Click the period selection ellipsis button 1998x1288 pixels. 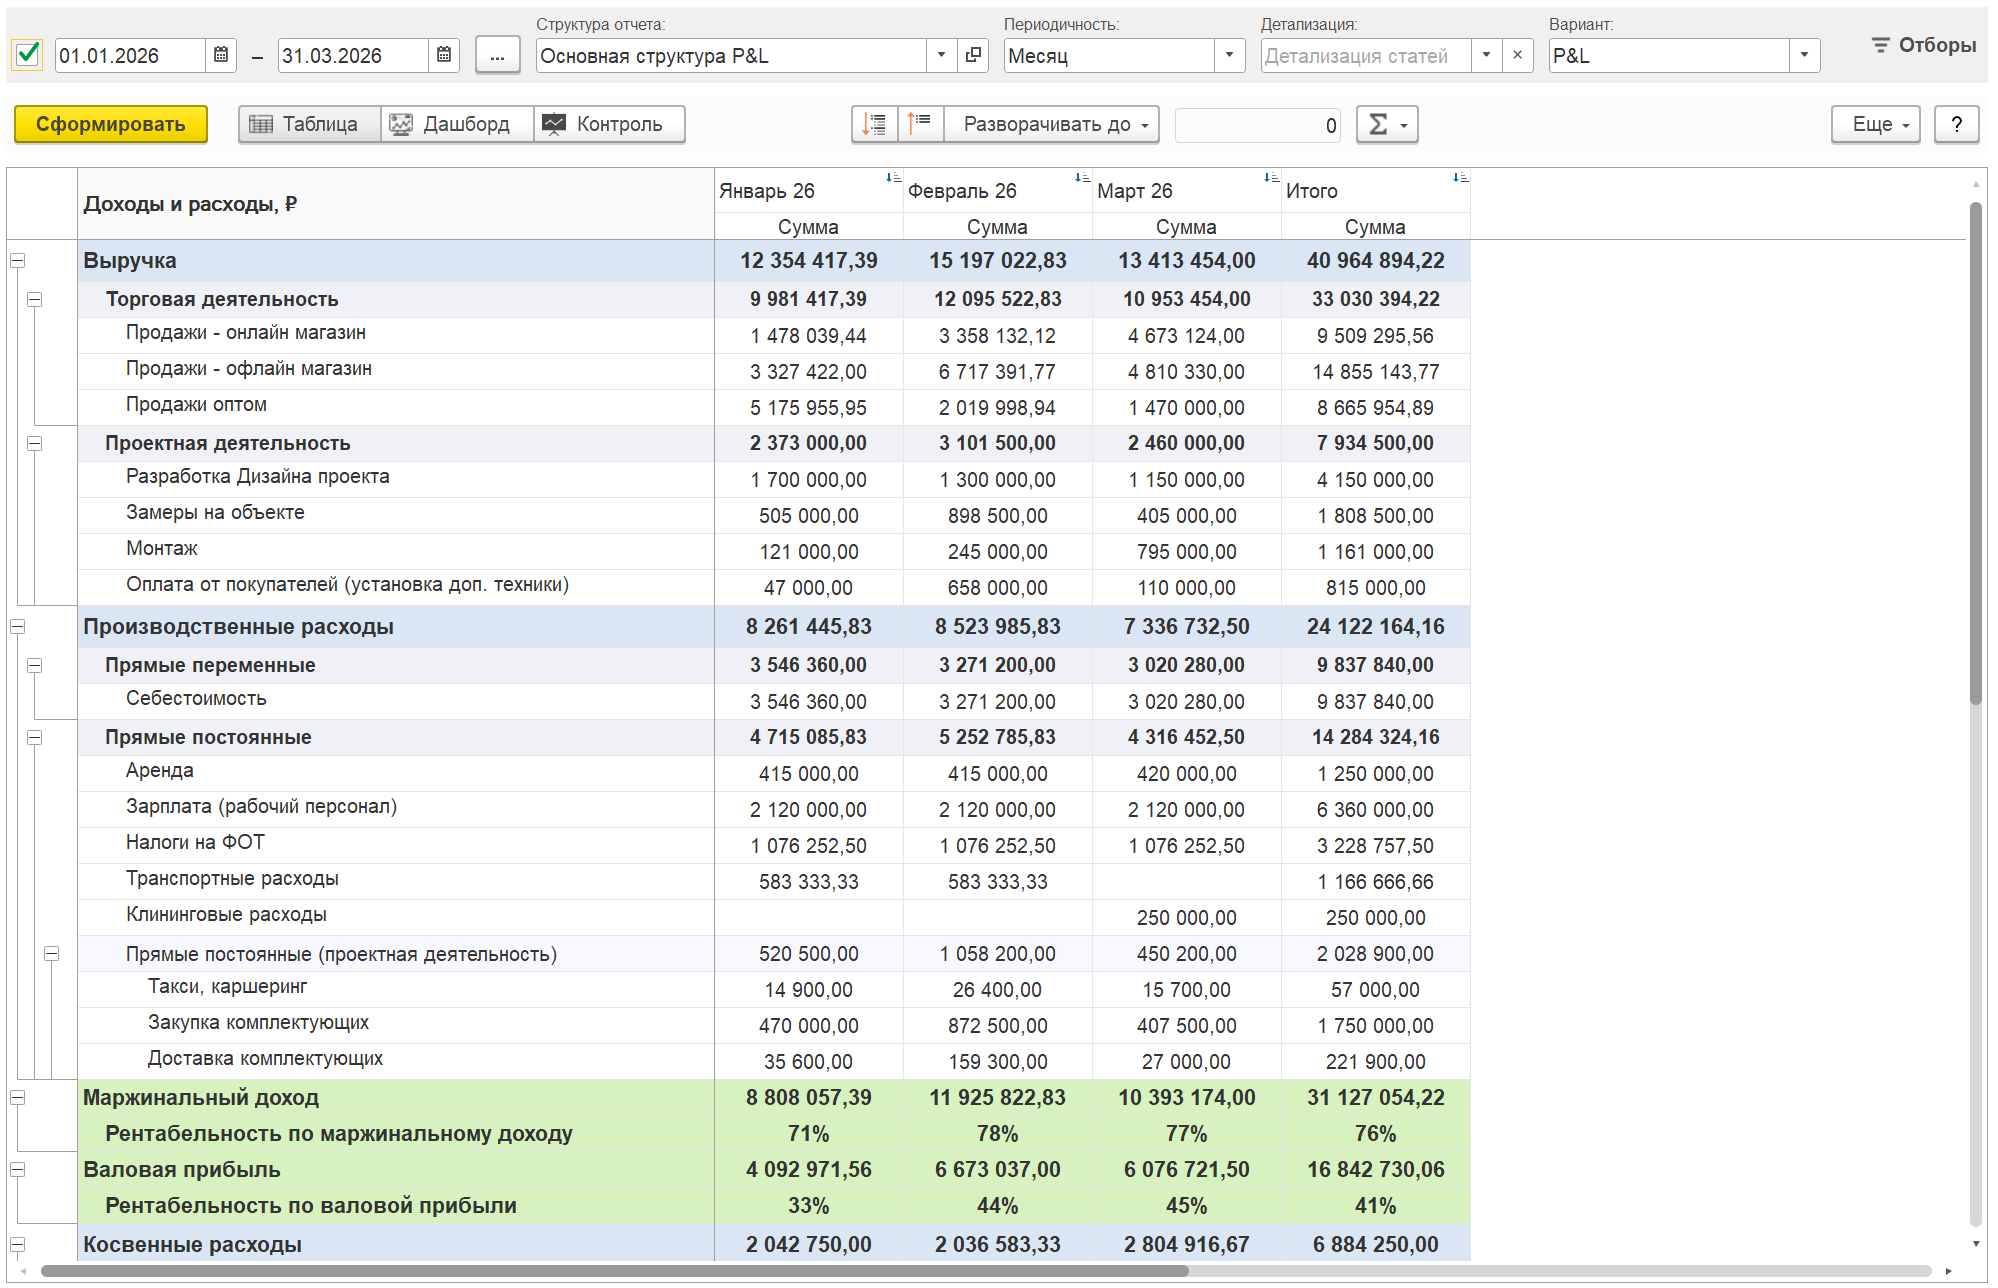tap(497, 55)
